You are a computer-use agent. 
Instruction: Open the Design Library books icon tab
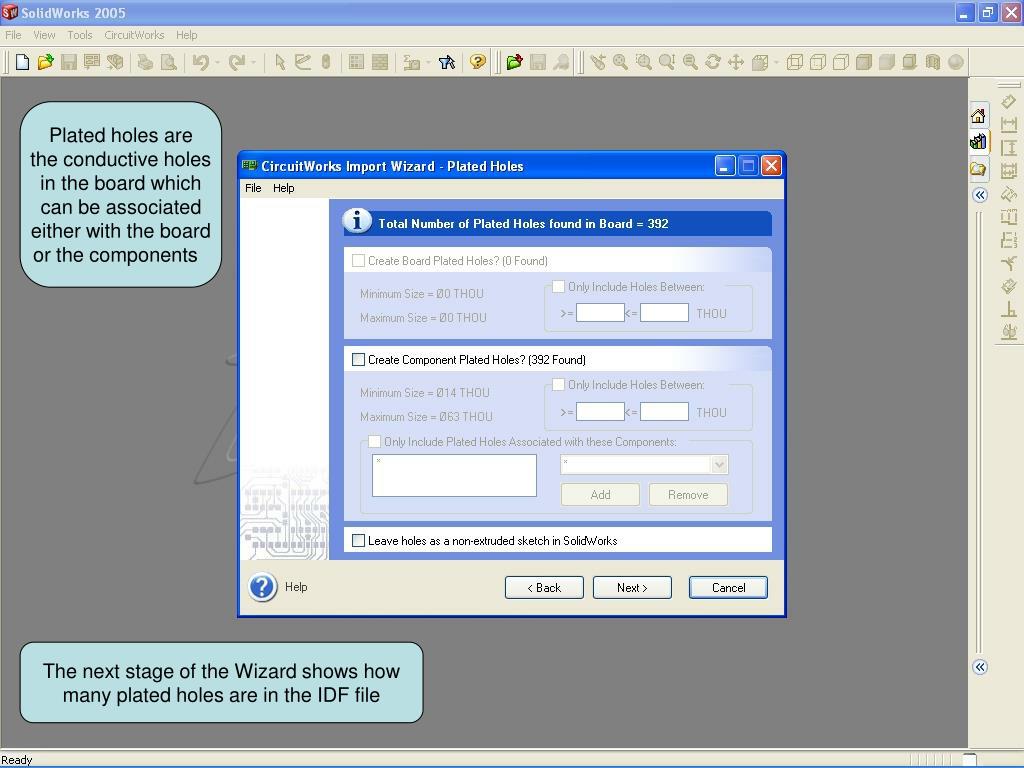[x=978, y=142]
